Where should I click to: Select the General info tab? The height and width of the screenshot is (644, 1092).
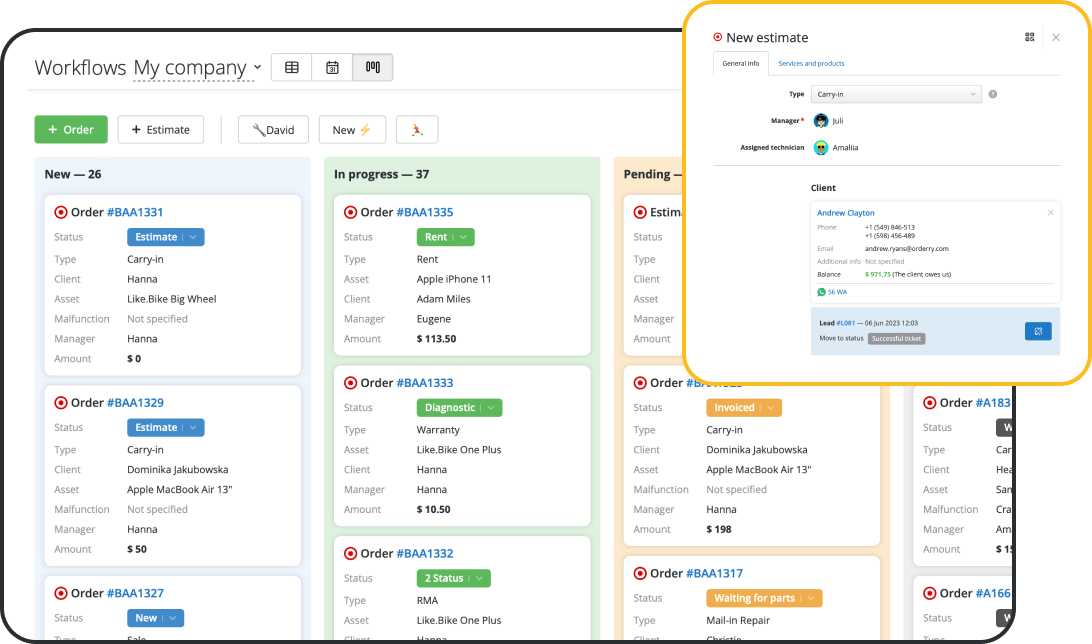click(x=741, y=62)
